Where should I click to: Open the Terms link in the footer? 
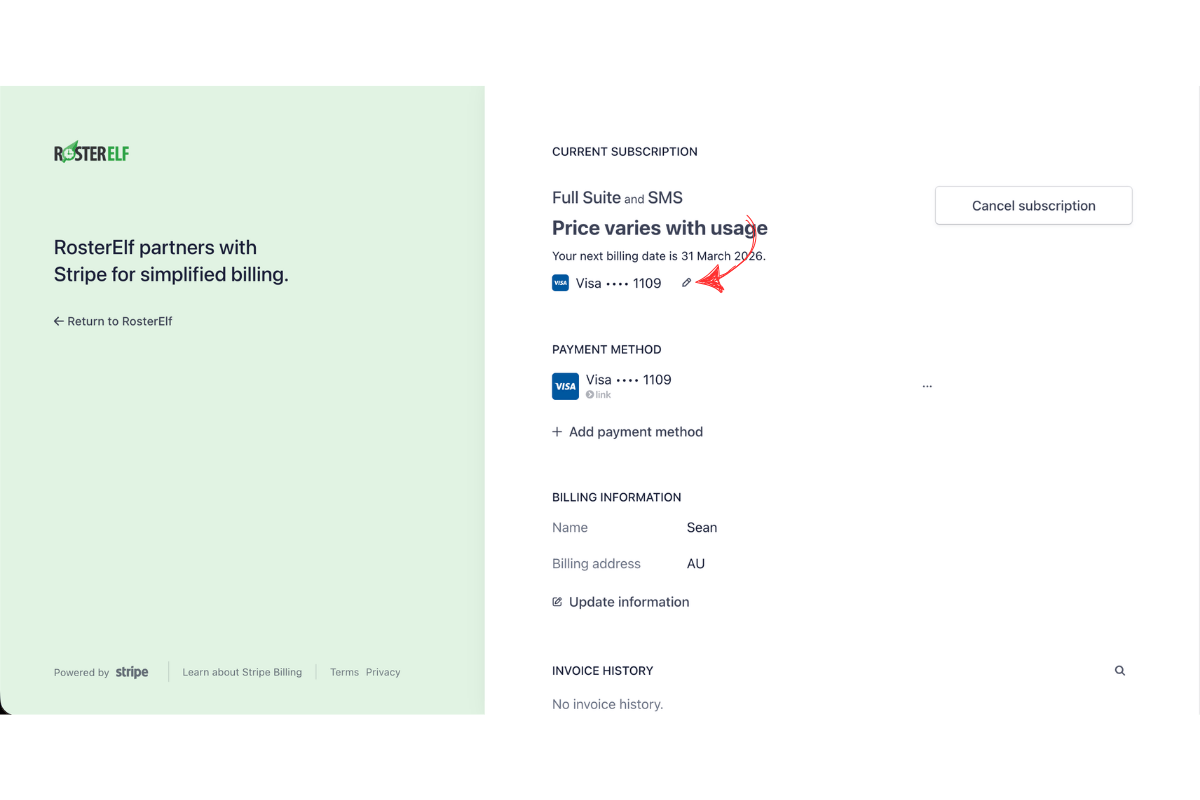coord(344,671)
